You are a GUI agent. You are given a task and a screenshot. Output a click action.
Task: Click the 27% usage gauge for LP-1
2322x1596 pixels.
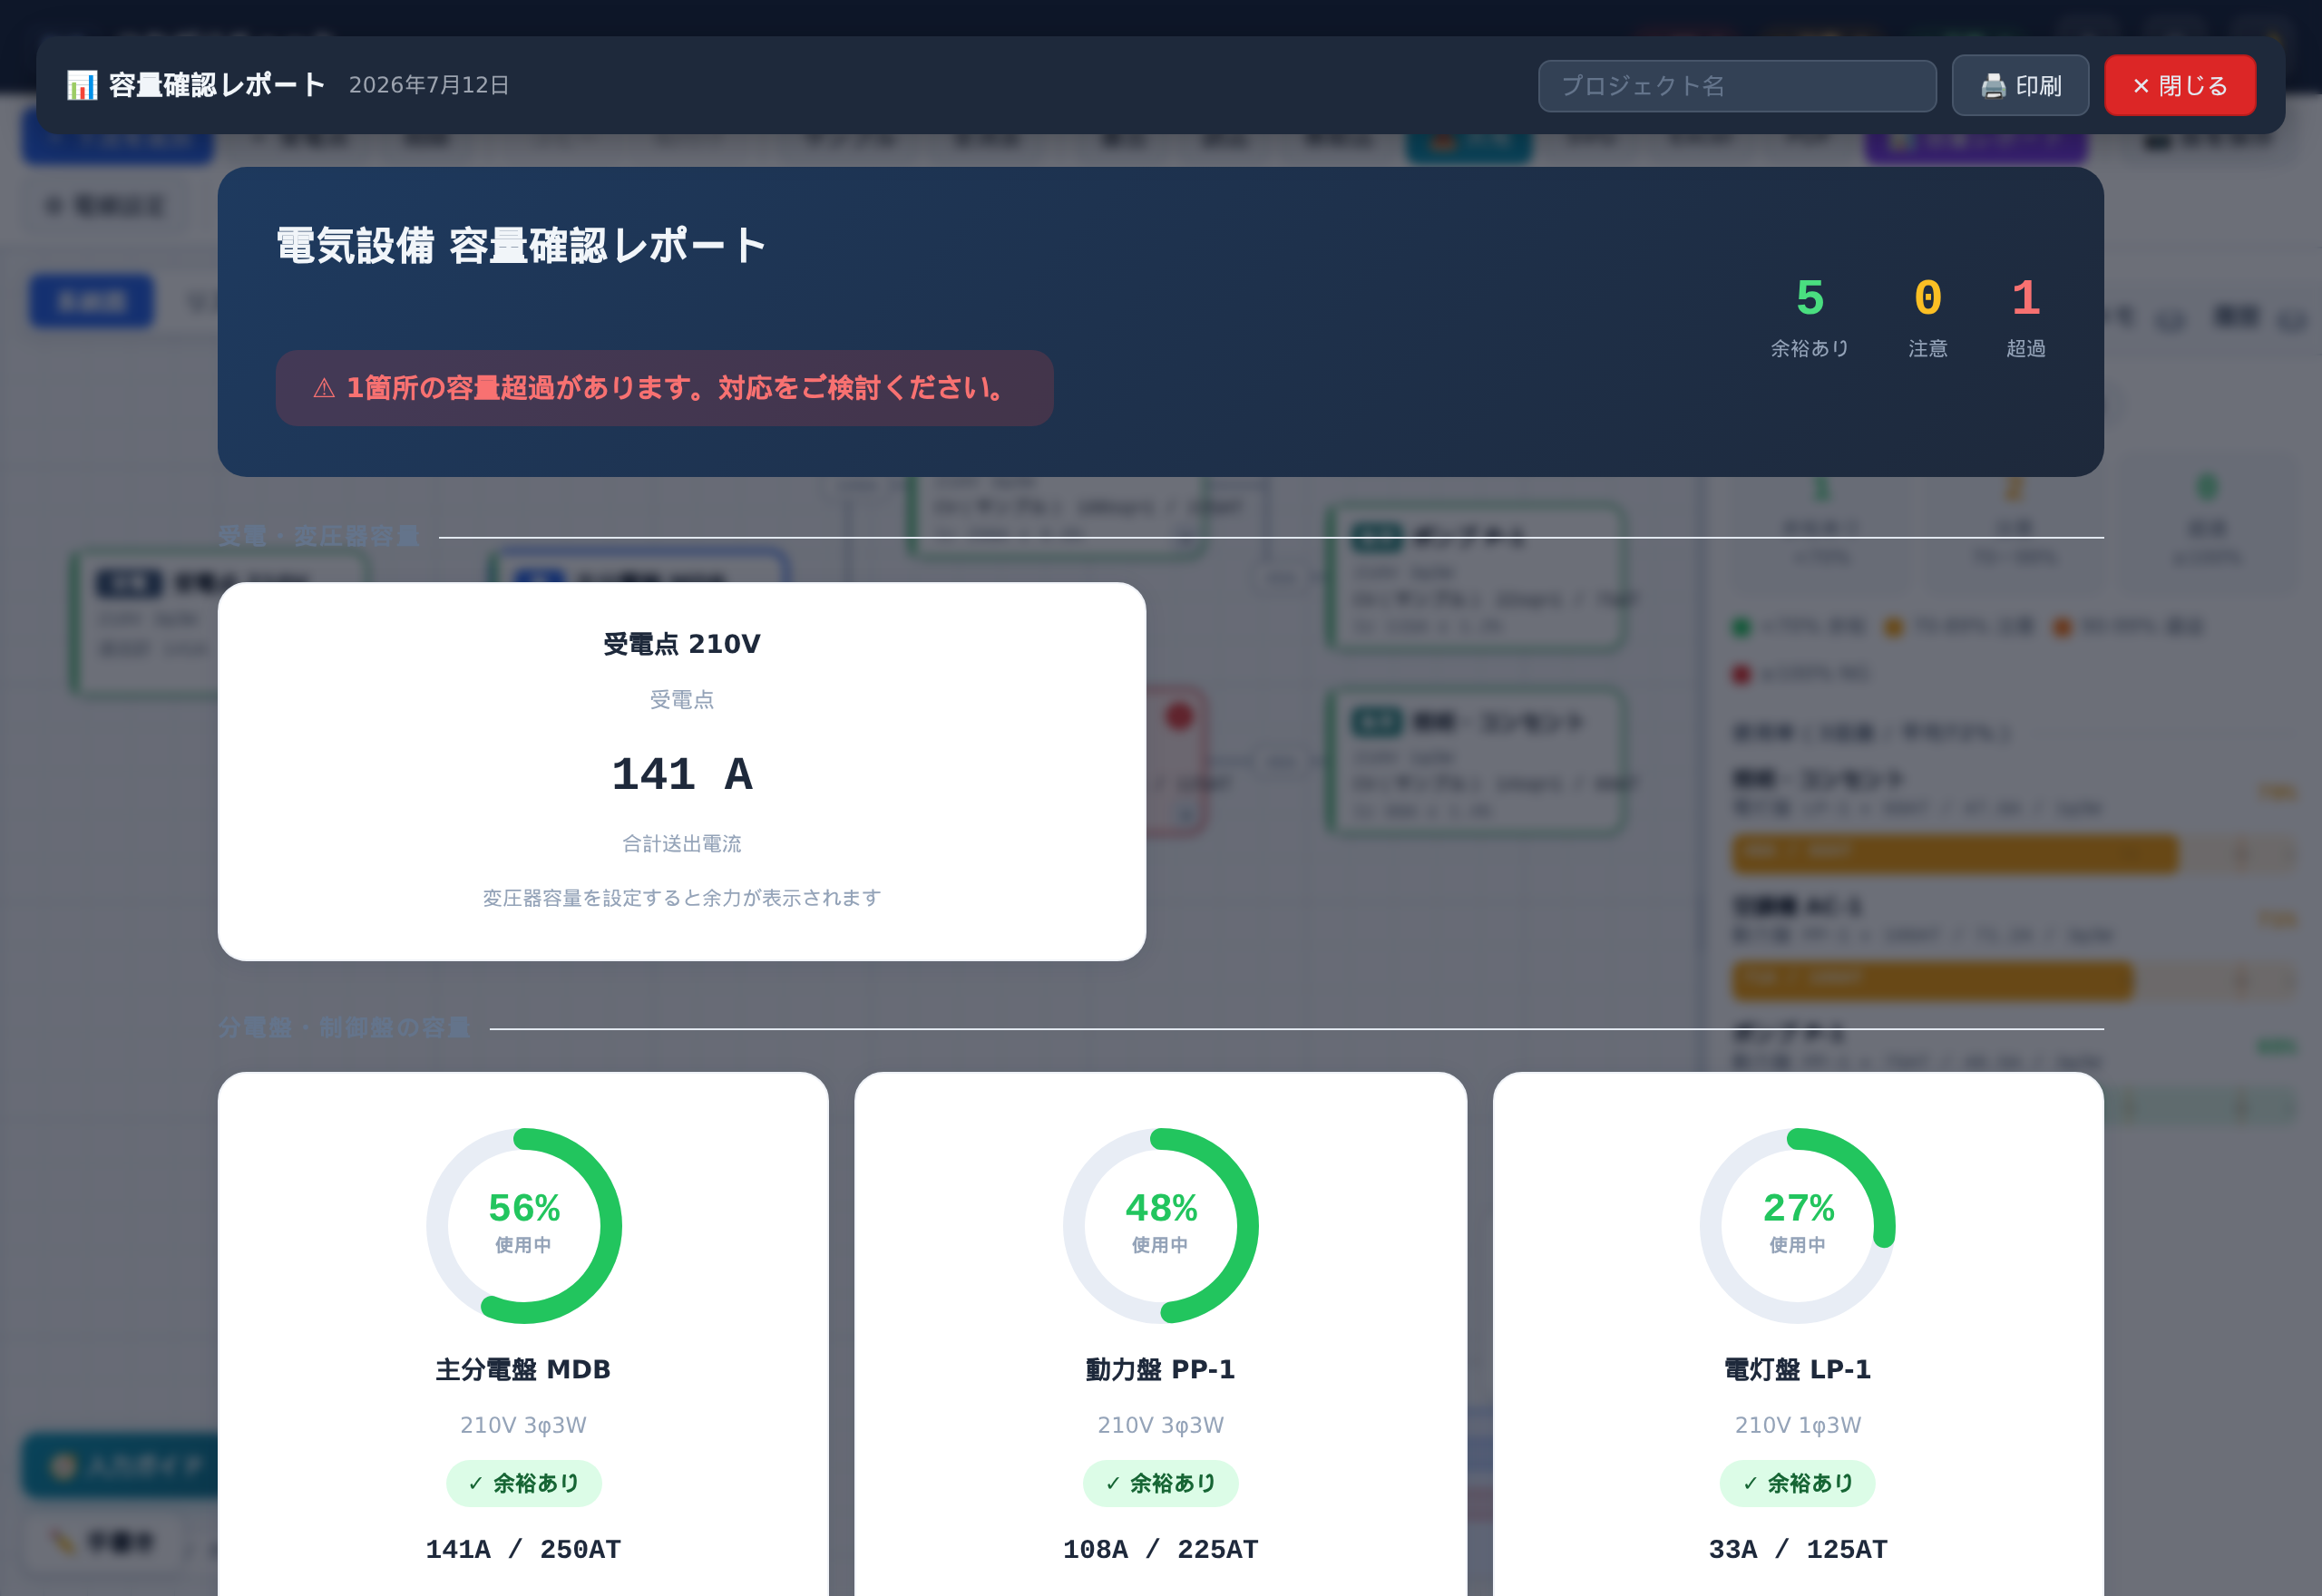tap(1797, 1225)
